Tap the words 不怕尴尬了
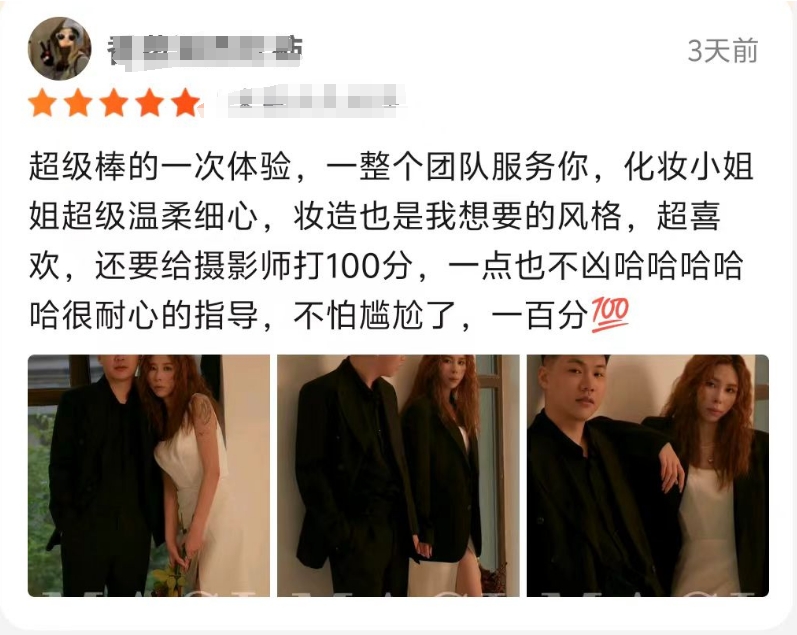The height and width of the screenshot is (635, 797). (x=375, y=315)
